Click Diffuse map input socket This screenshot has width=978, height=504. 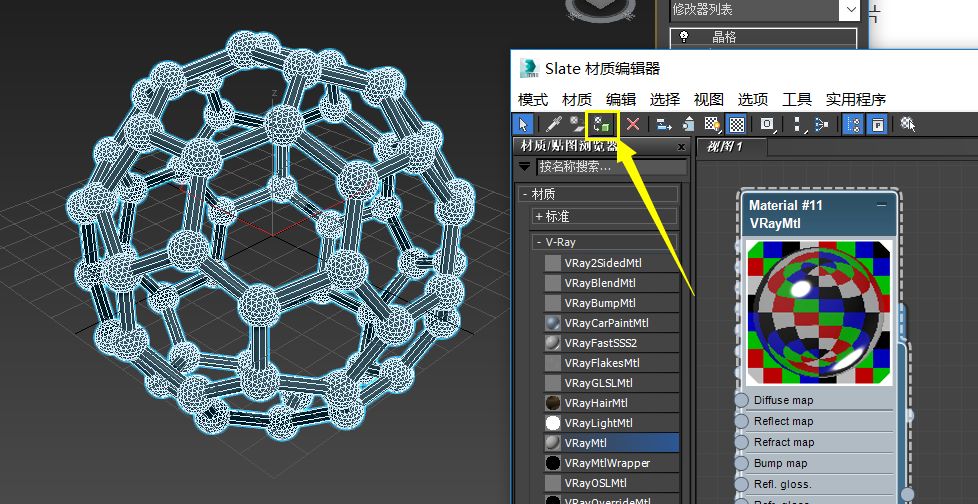(741, 400)
